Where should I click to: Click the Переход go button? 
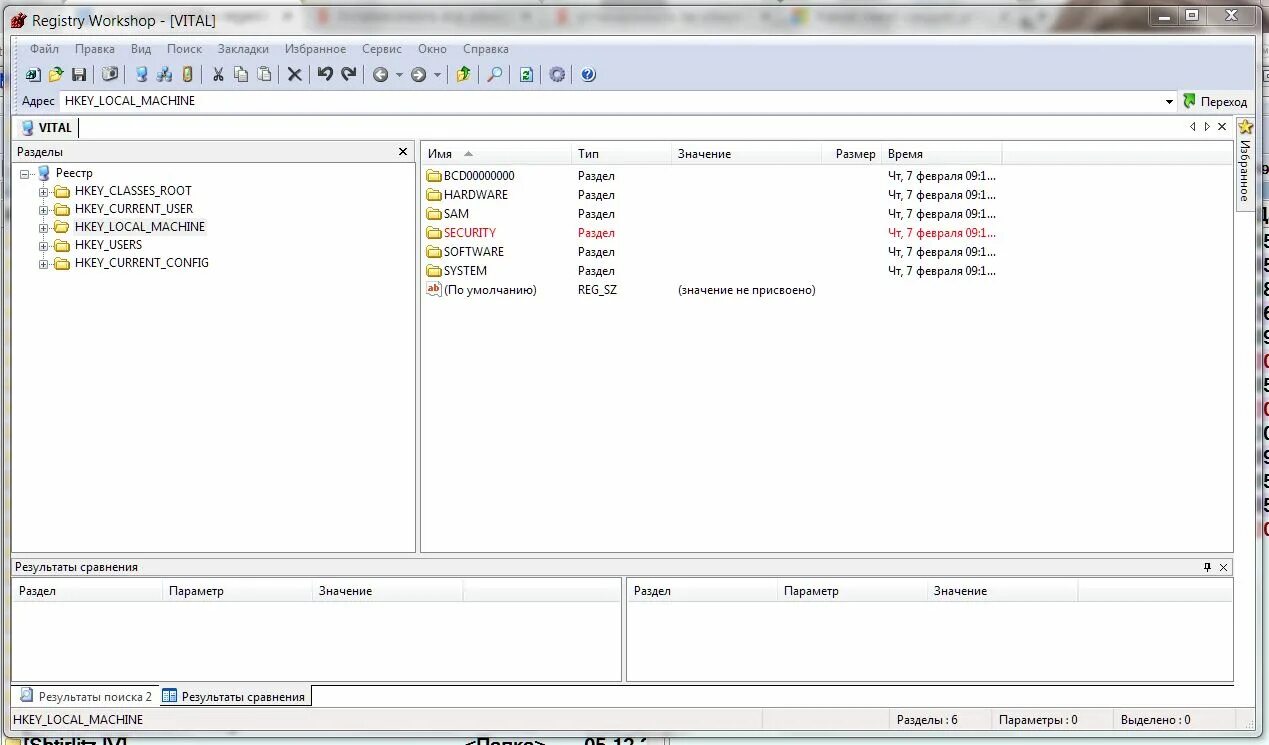click(1215, 102)
